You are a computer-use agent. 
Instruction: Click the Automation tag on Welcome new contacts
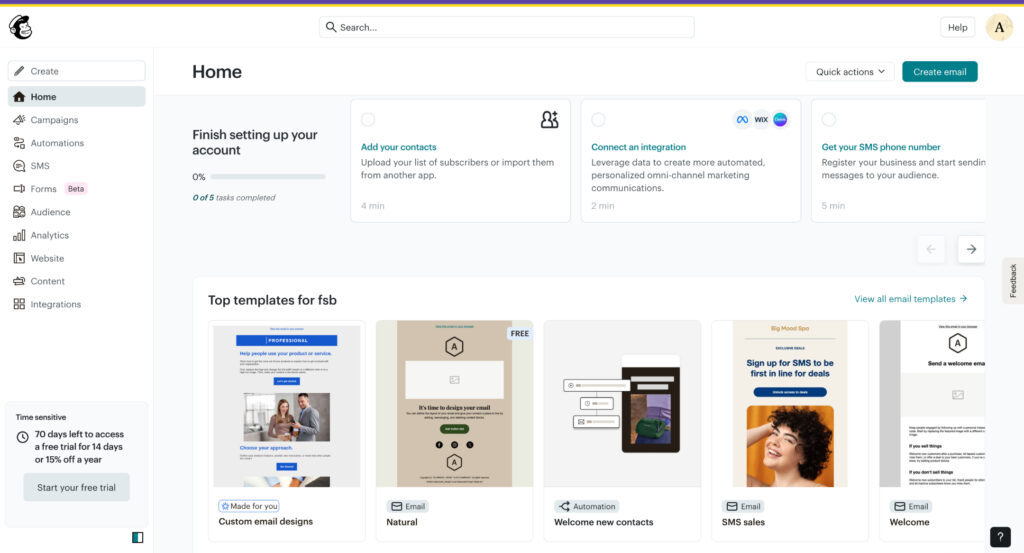pos(587,507)
